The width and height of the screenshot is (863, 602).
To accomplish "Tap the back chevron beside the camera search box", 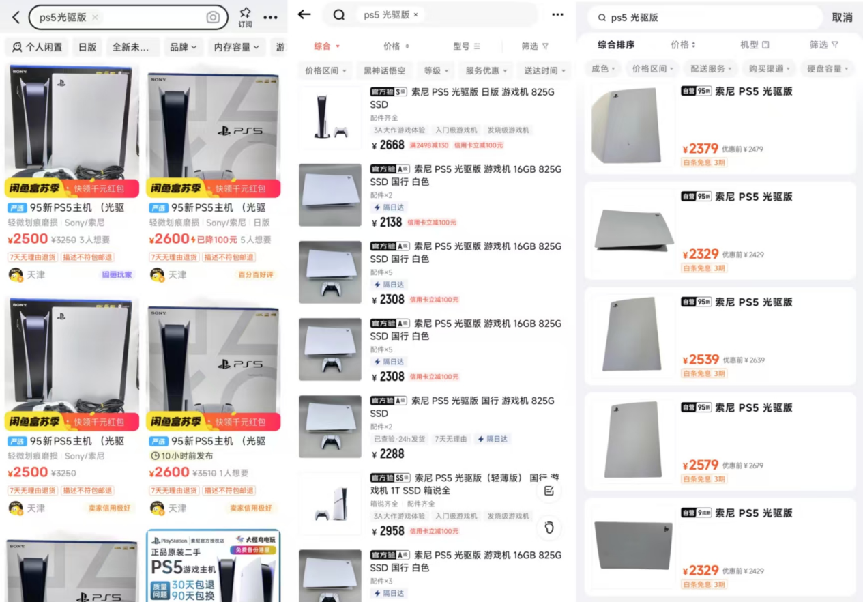I will (15, 18).
